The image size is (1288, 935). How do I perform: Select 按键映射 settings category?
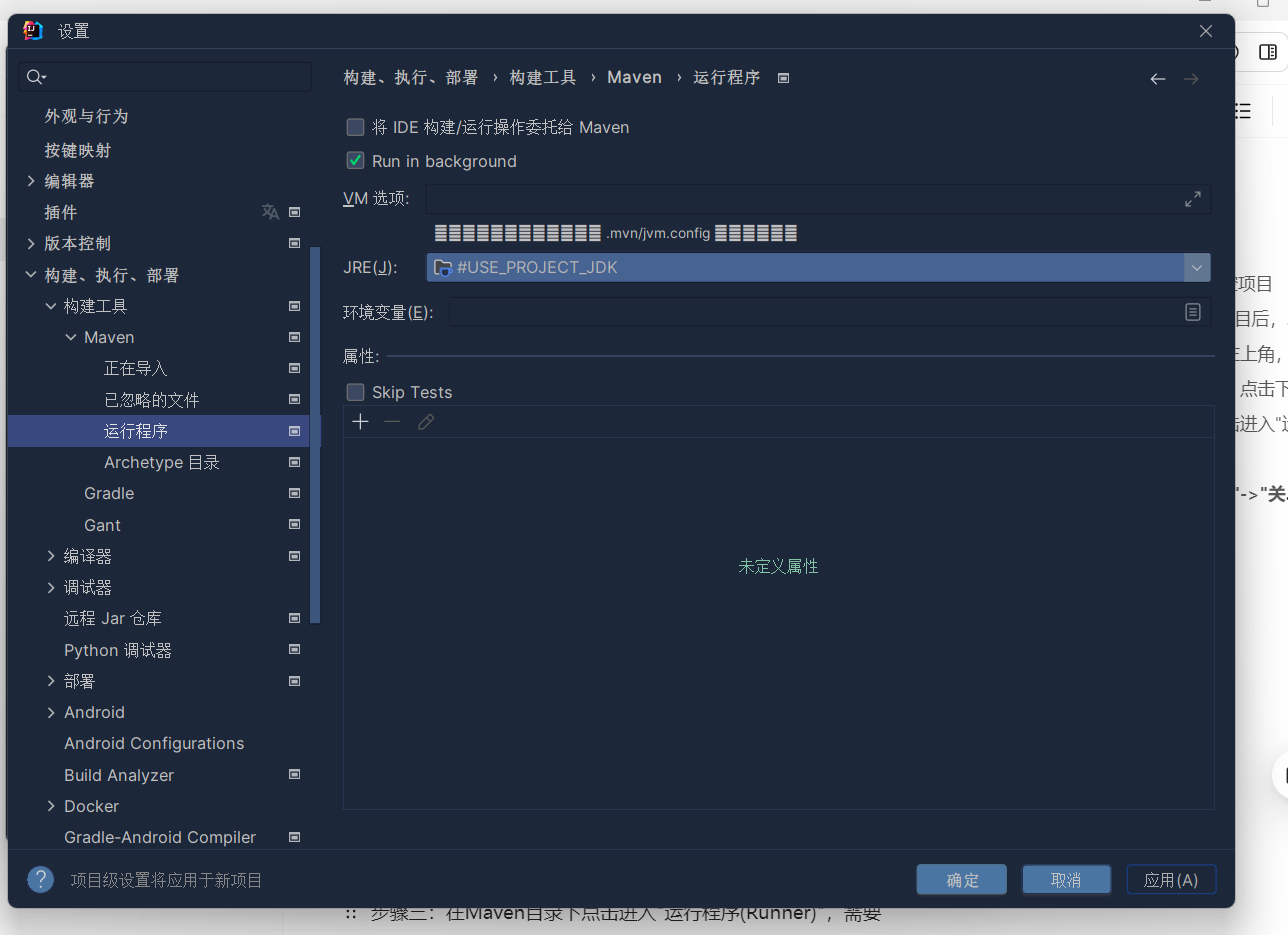(78, 150)
